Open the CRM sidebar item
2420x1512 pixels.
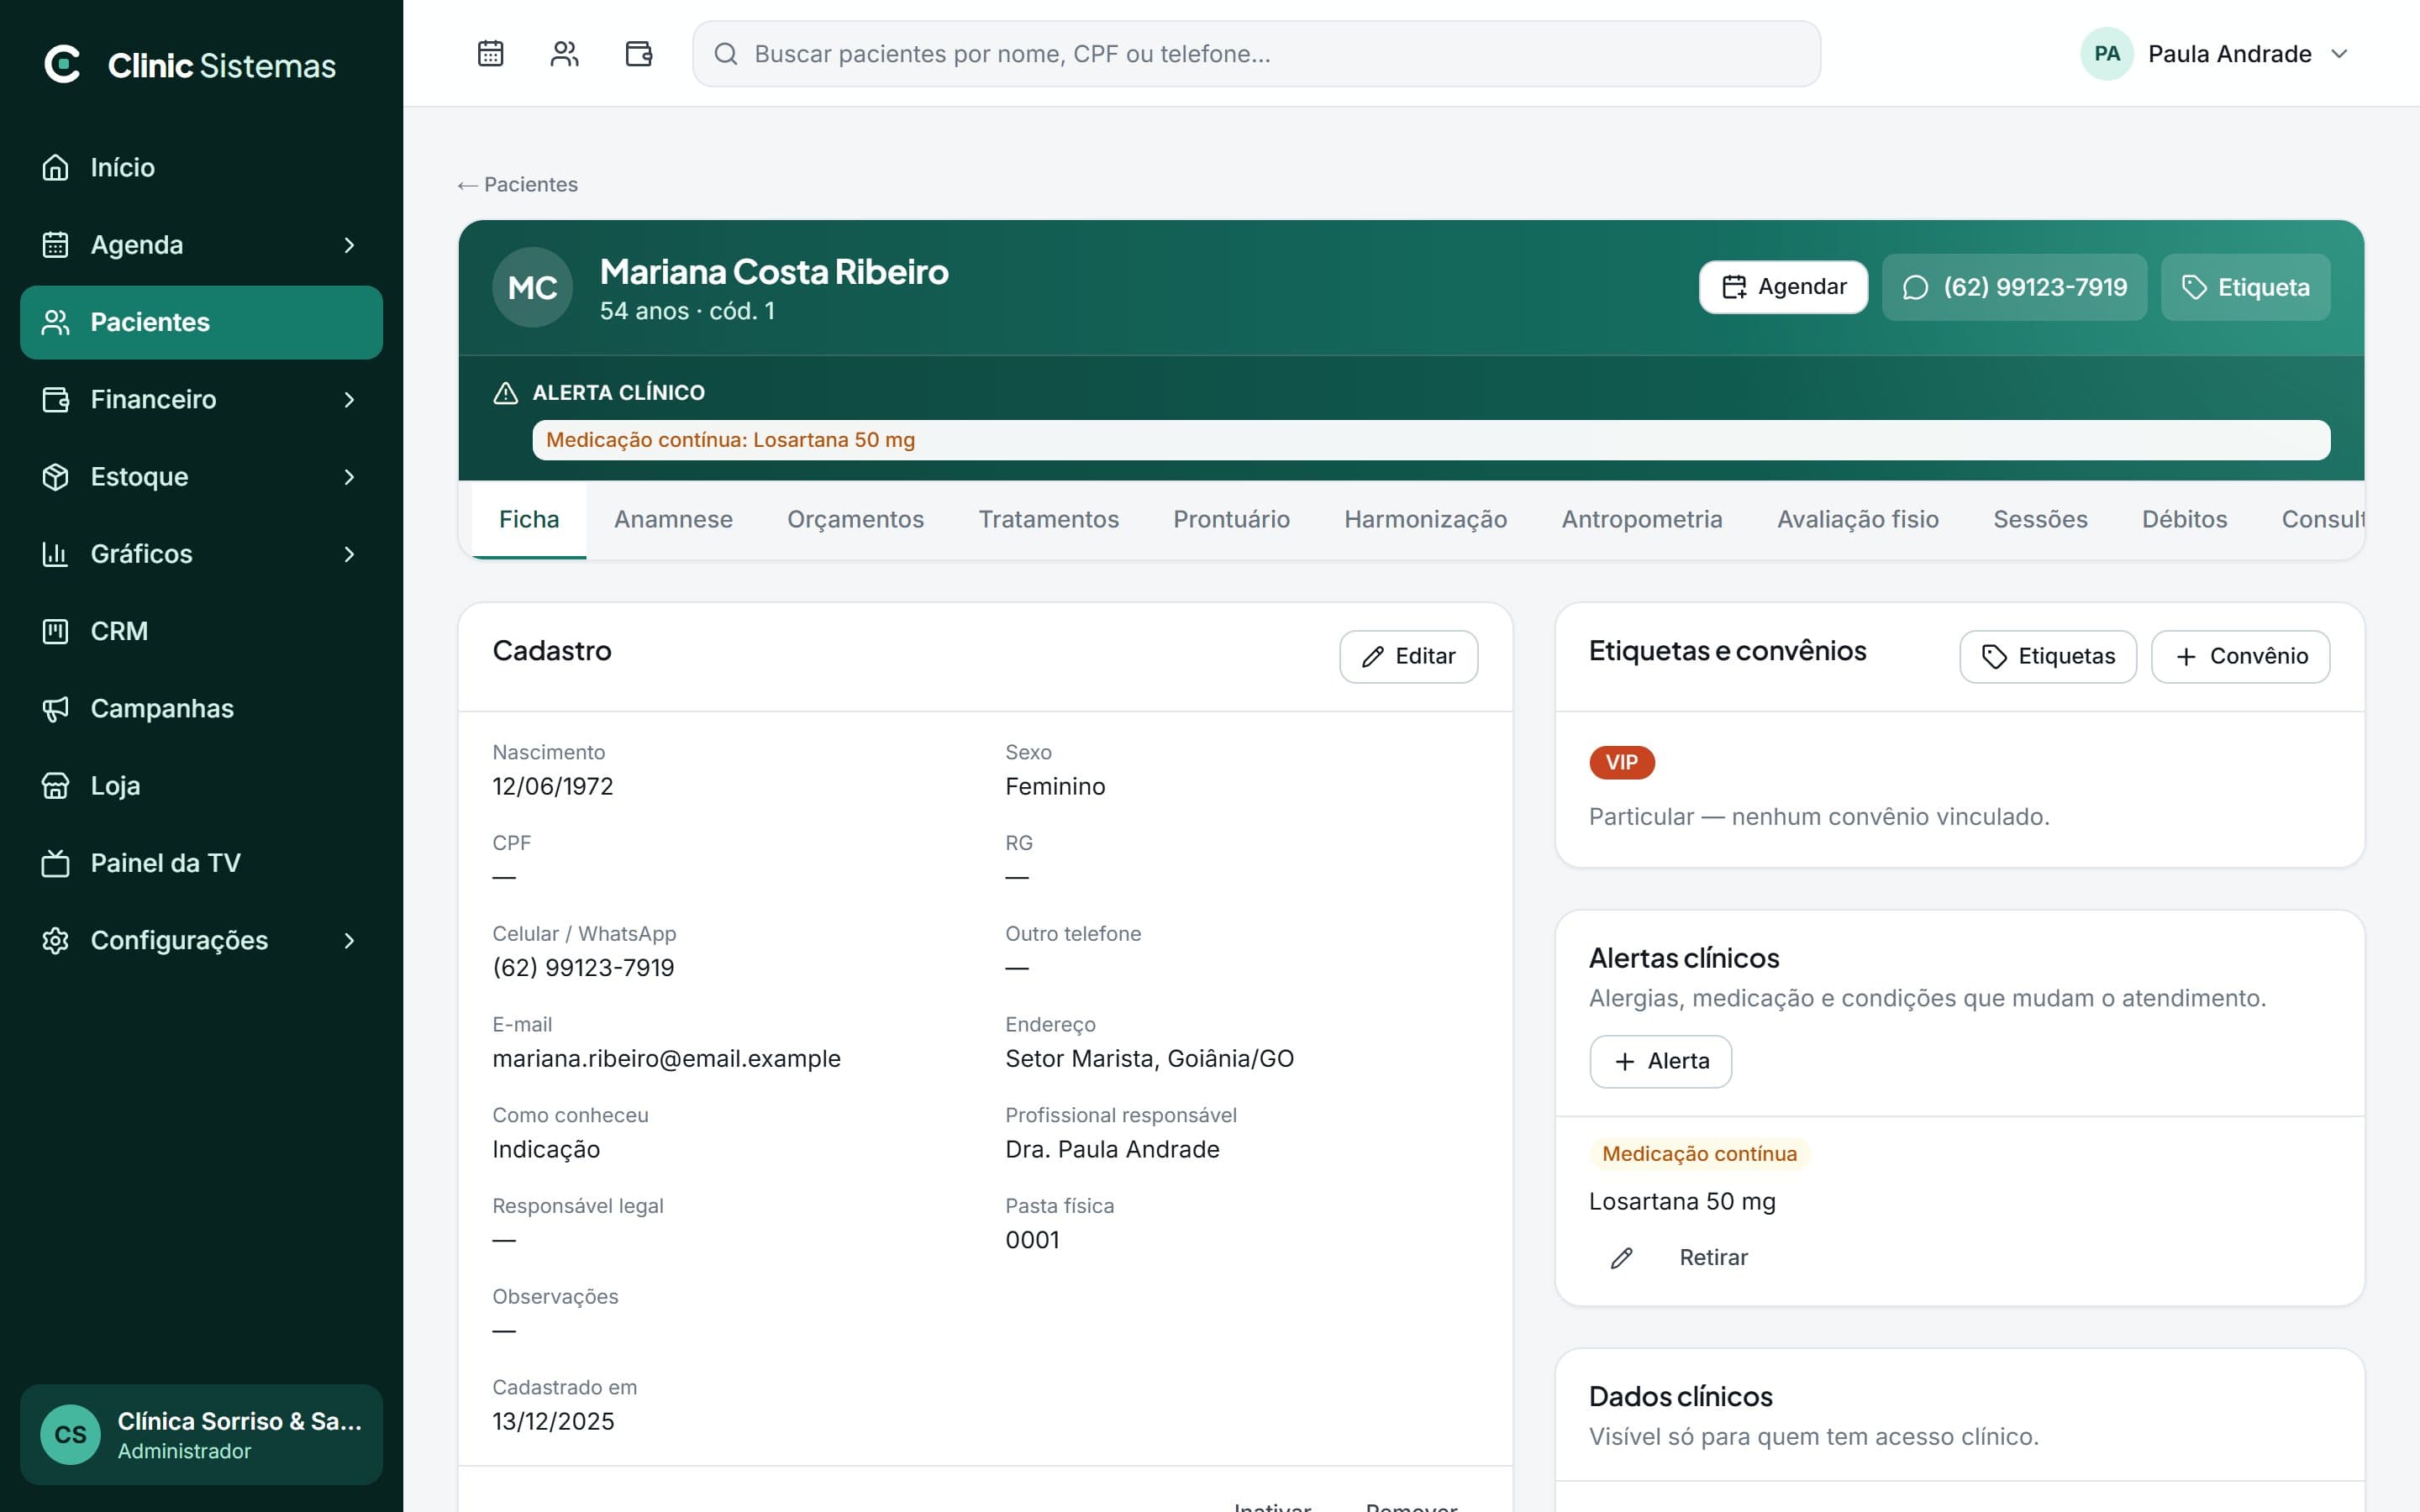[201, 631]
